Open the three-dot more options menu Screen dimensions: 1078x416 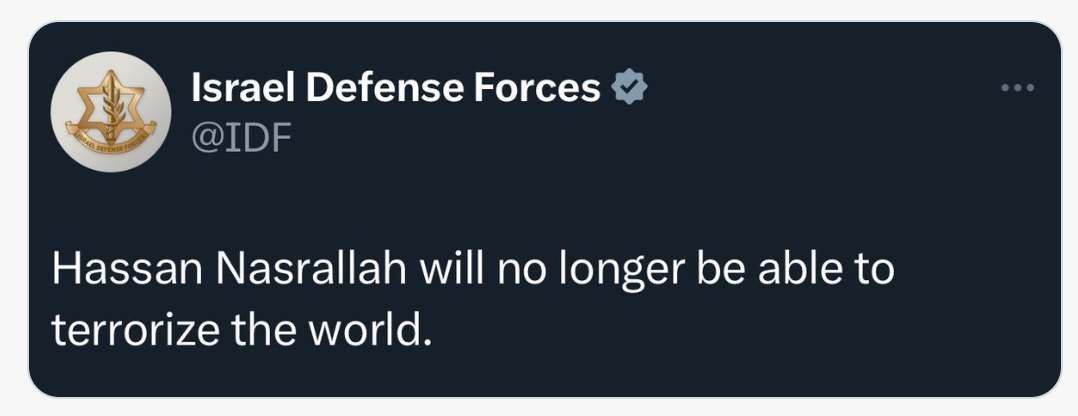pyautogui.click(x=1018, y=87)
